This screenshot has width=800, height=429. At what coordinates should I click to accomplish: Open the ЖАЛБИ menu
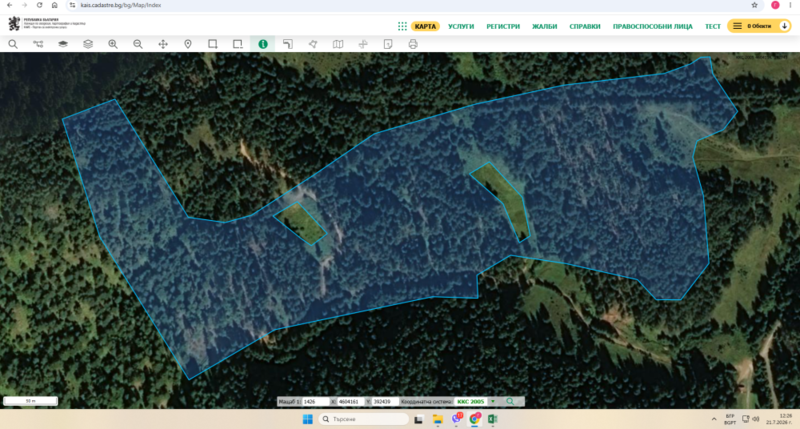pyautogui.click(x=544, y=26)
